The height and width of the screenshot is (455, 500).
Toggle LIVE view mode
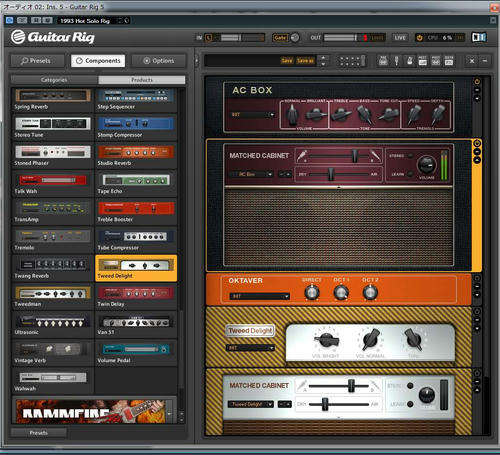400,38
